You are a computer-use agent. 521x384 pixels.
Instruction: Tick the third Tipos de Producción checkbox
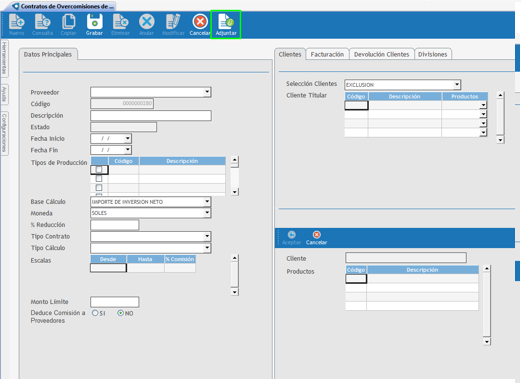(x=99, y=188)
